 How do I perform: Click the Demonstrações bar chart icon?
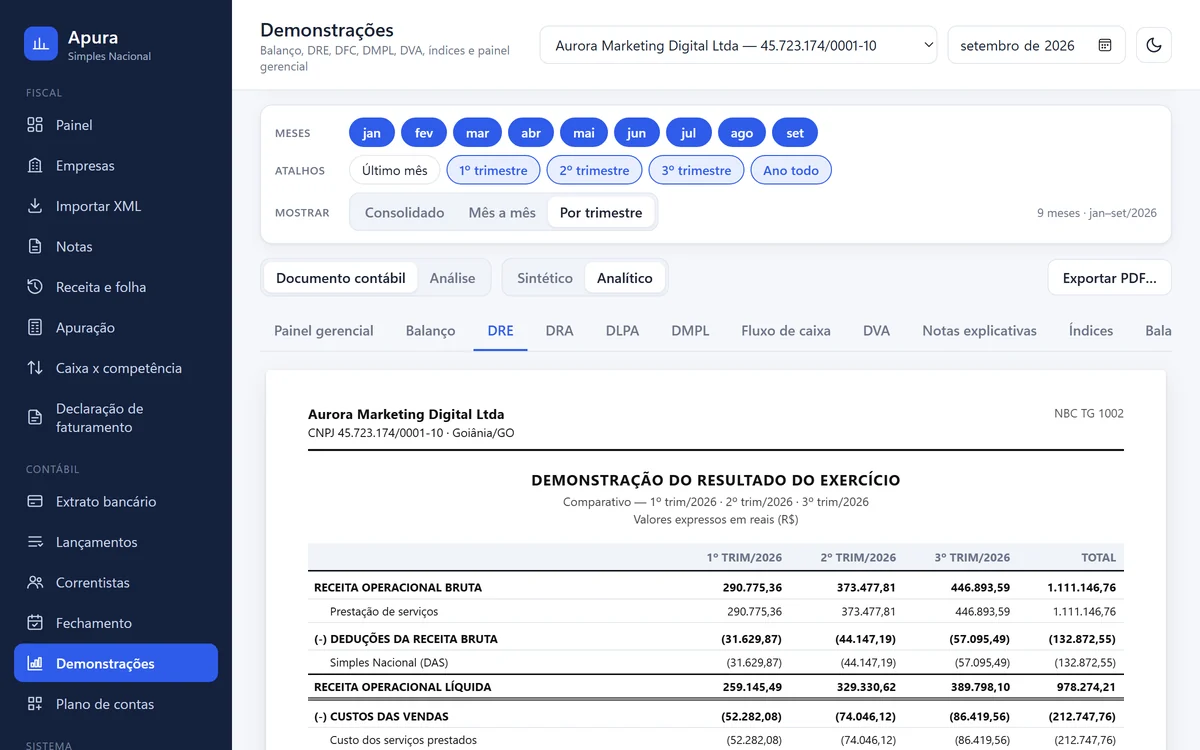(x=35, y=664)
